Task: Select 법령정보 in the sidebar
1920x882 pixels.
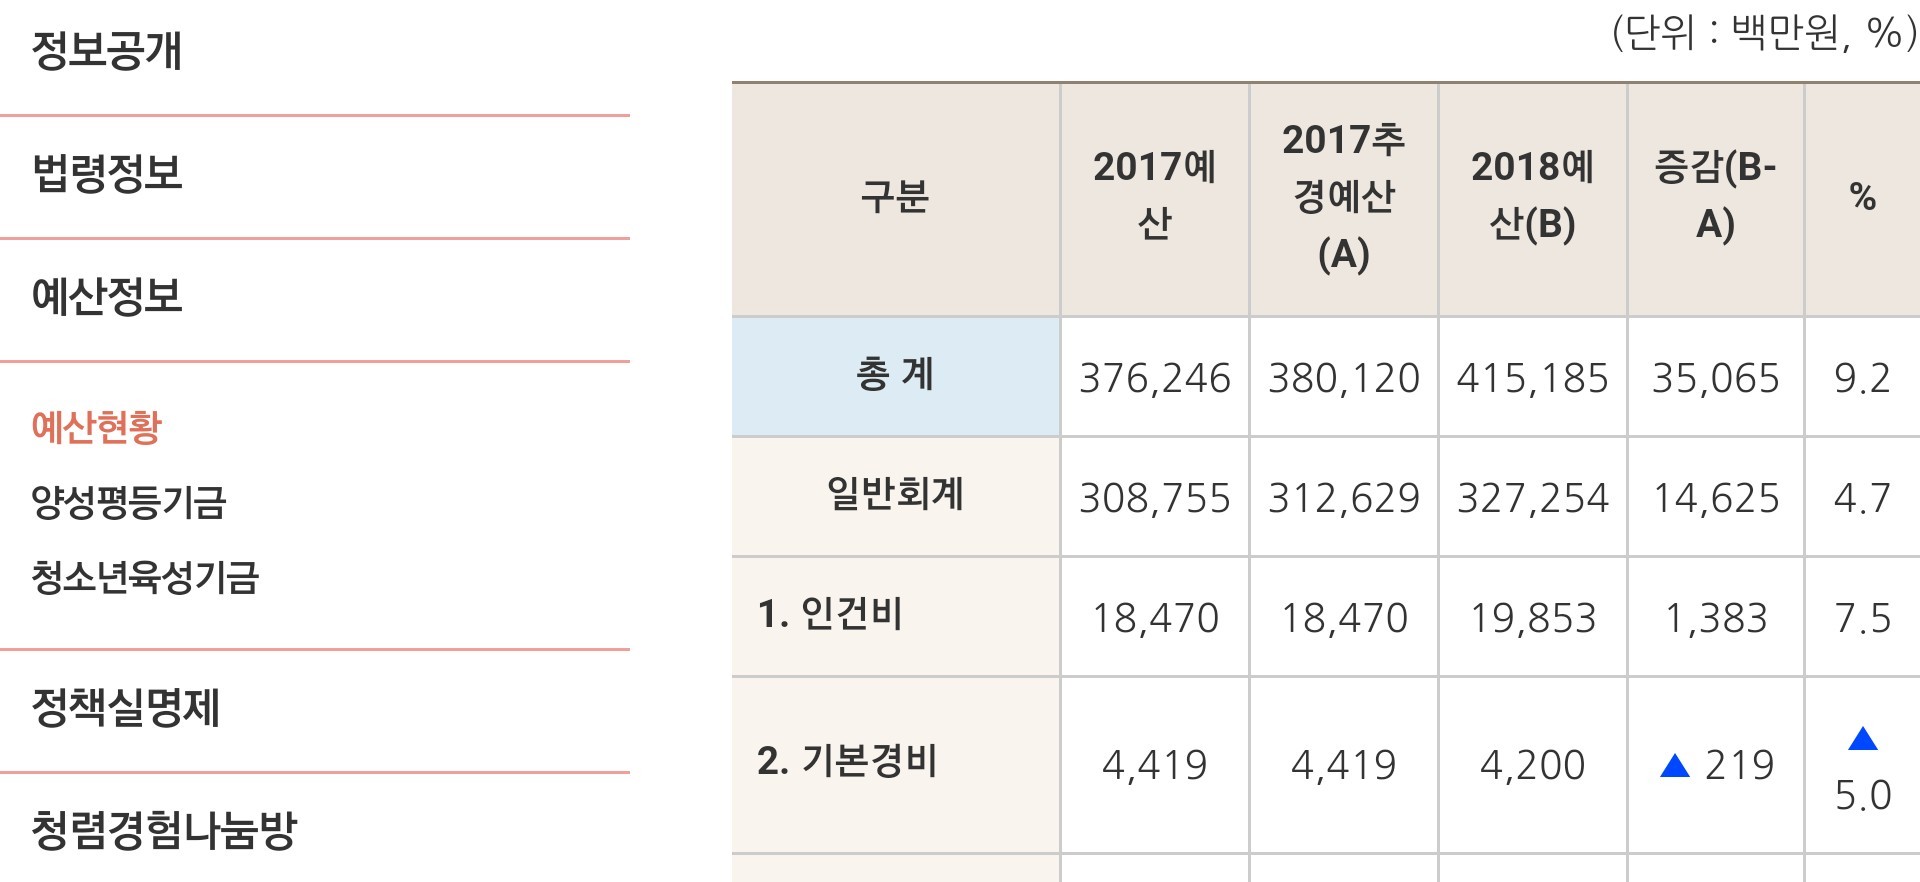Action: (x=107, y=173)
